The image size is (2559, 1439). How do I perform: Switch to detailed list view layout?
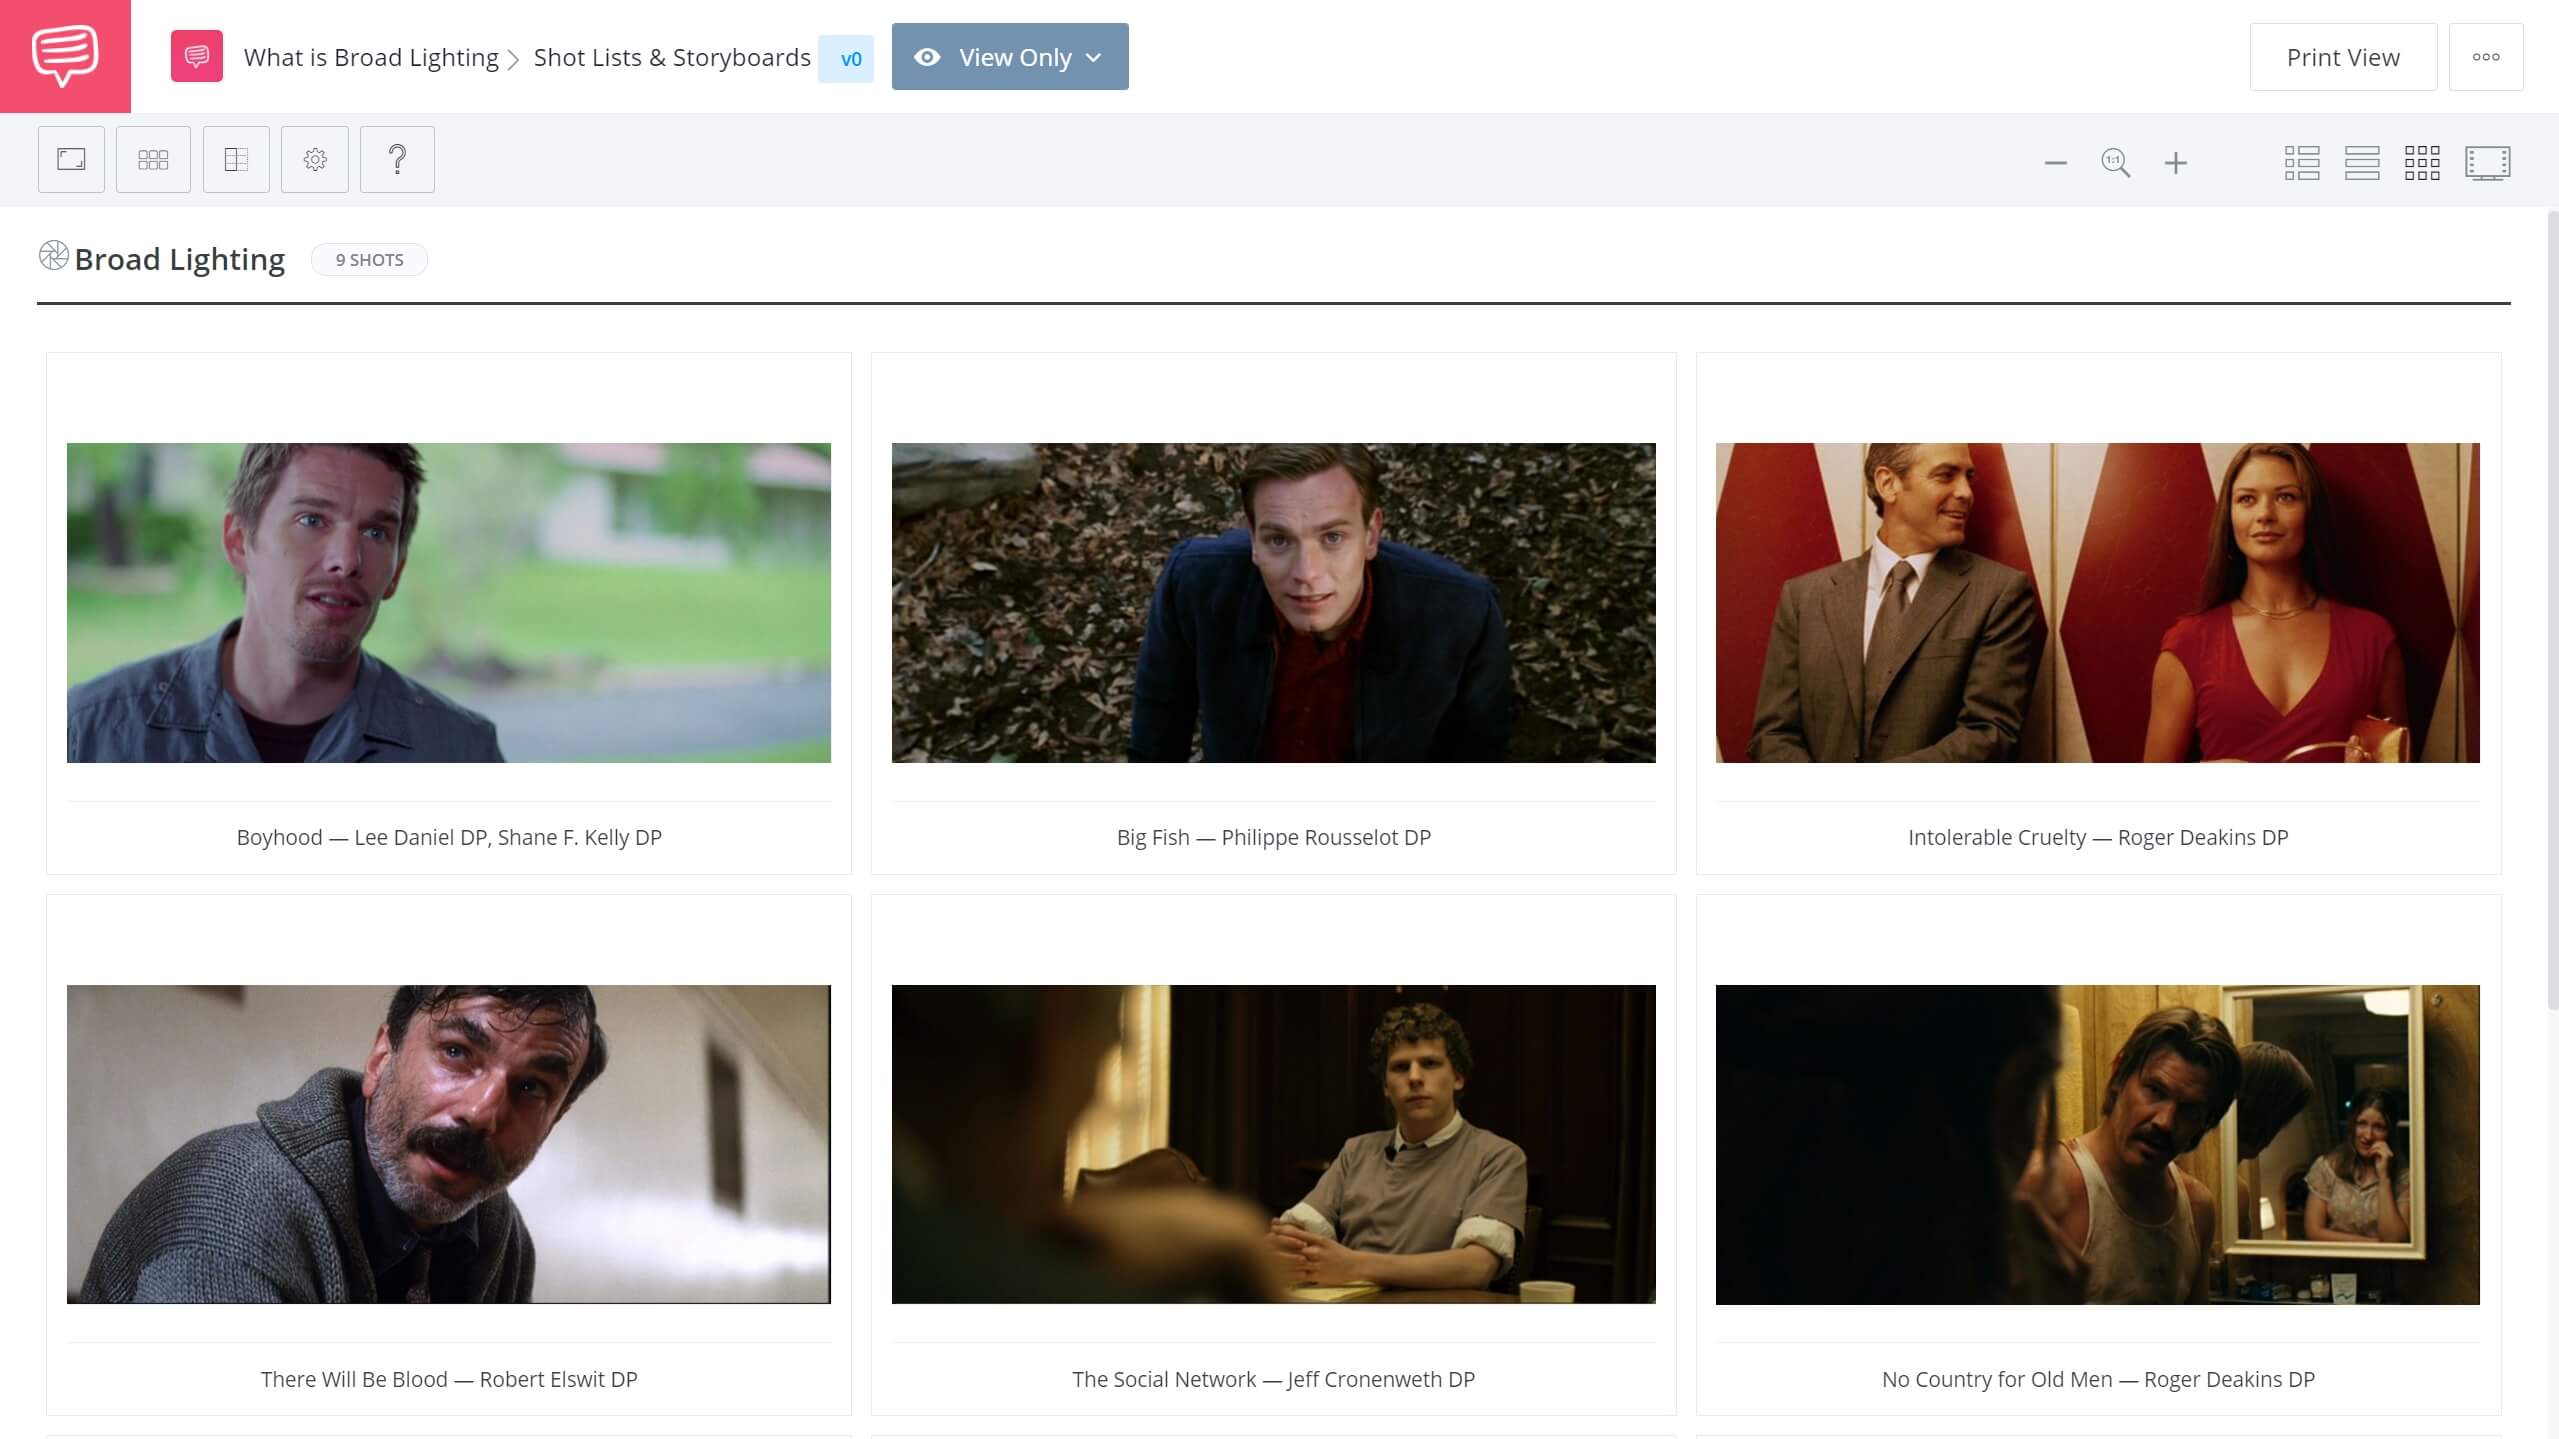point(2302,163)
